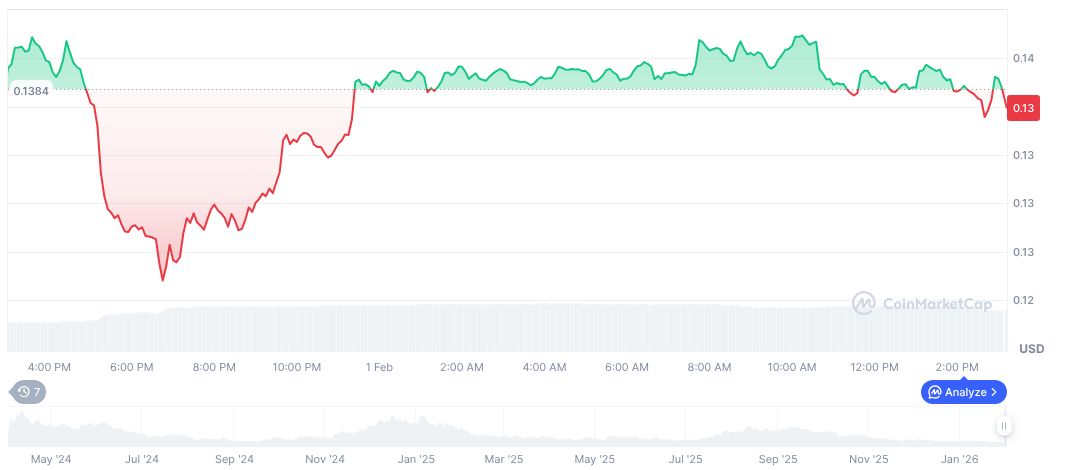The image size is (1072, 470).
Task: Click the CoinMarketCap watermark logo icon
Action: (864, 303)
